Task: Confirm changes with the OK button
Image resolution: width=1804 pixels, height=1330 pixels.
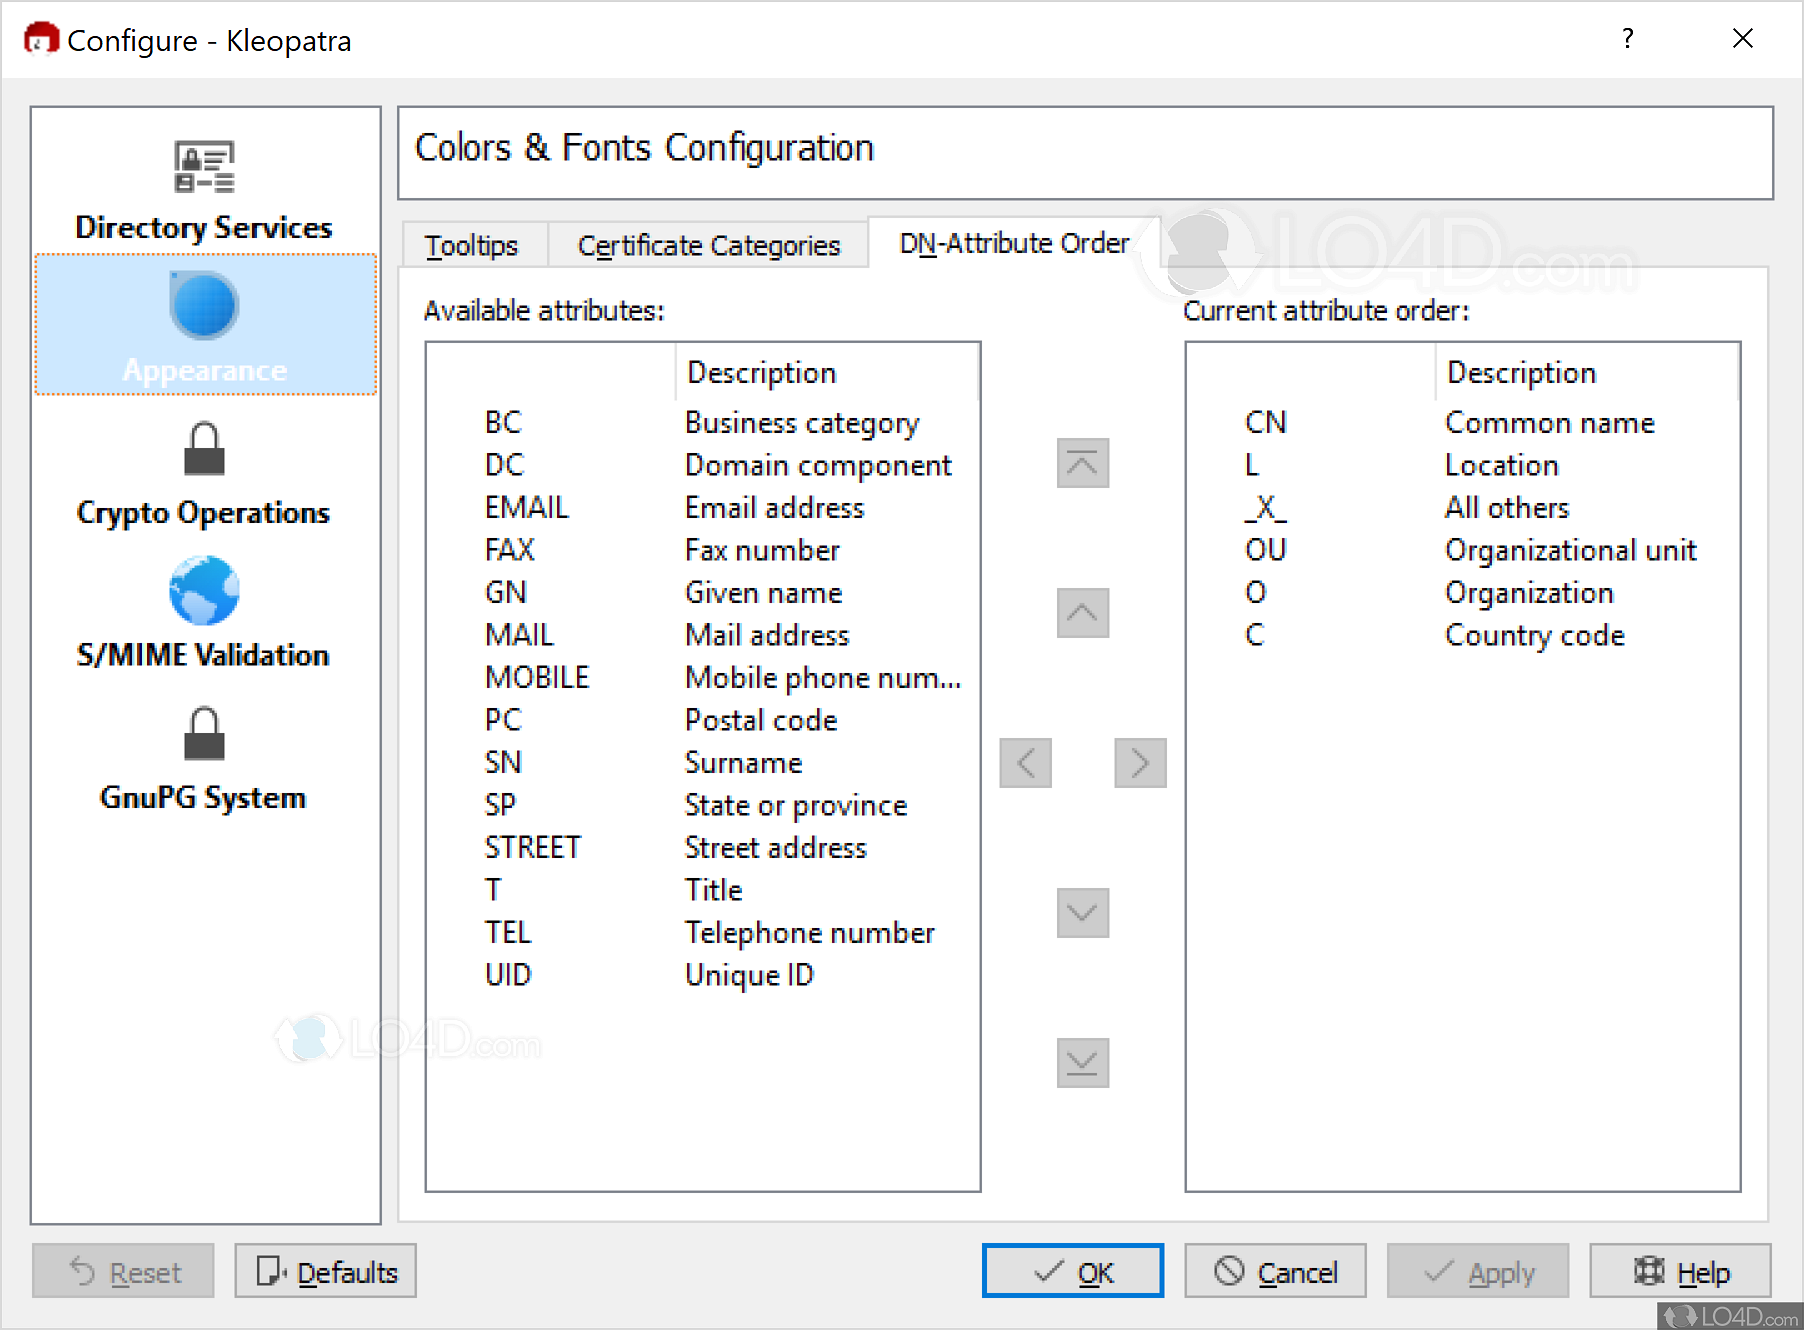Action: (1072, 1271)
